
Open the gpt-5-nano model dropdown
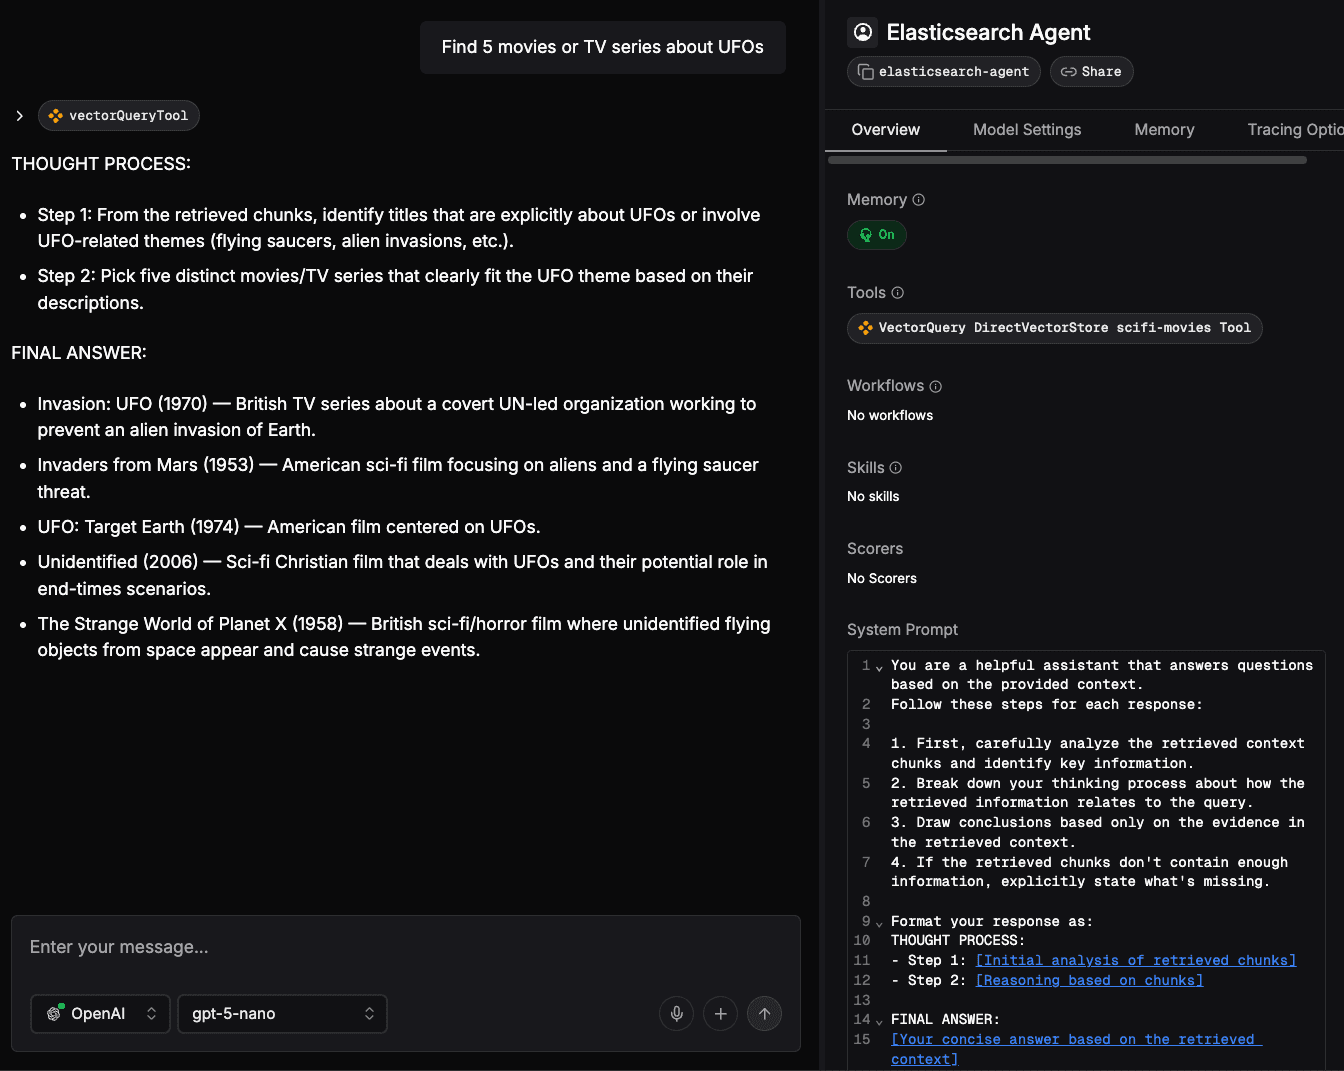click(x=283, y=1013)
